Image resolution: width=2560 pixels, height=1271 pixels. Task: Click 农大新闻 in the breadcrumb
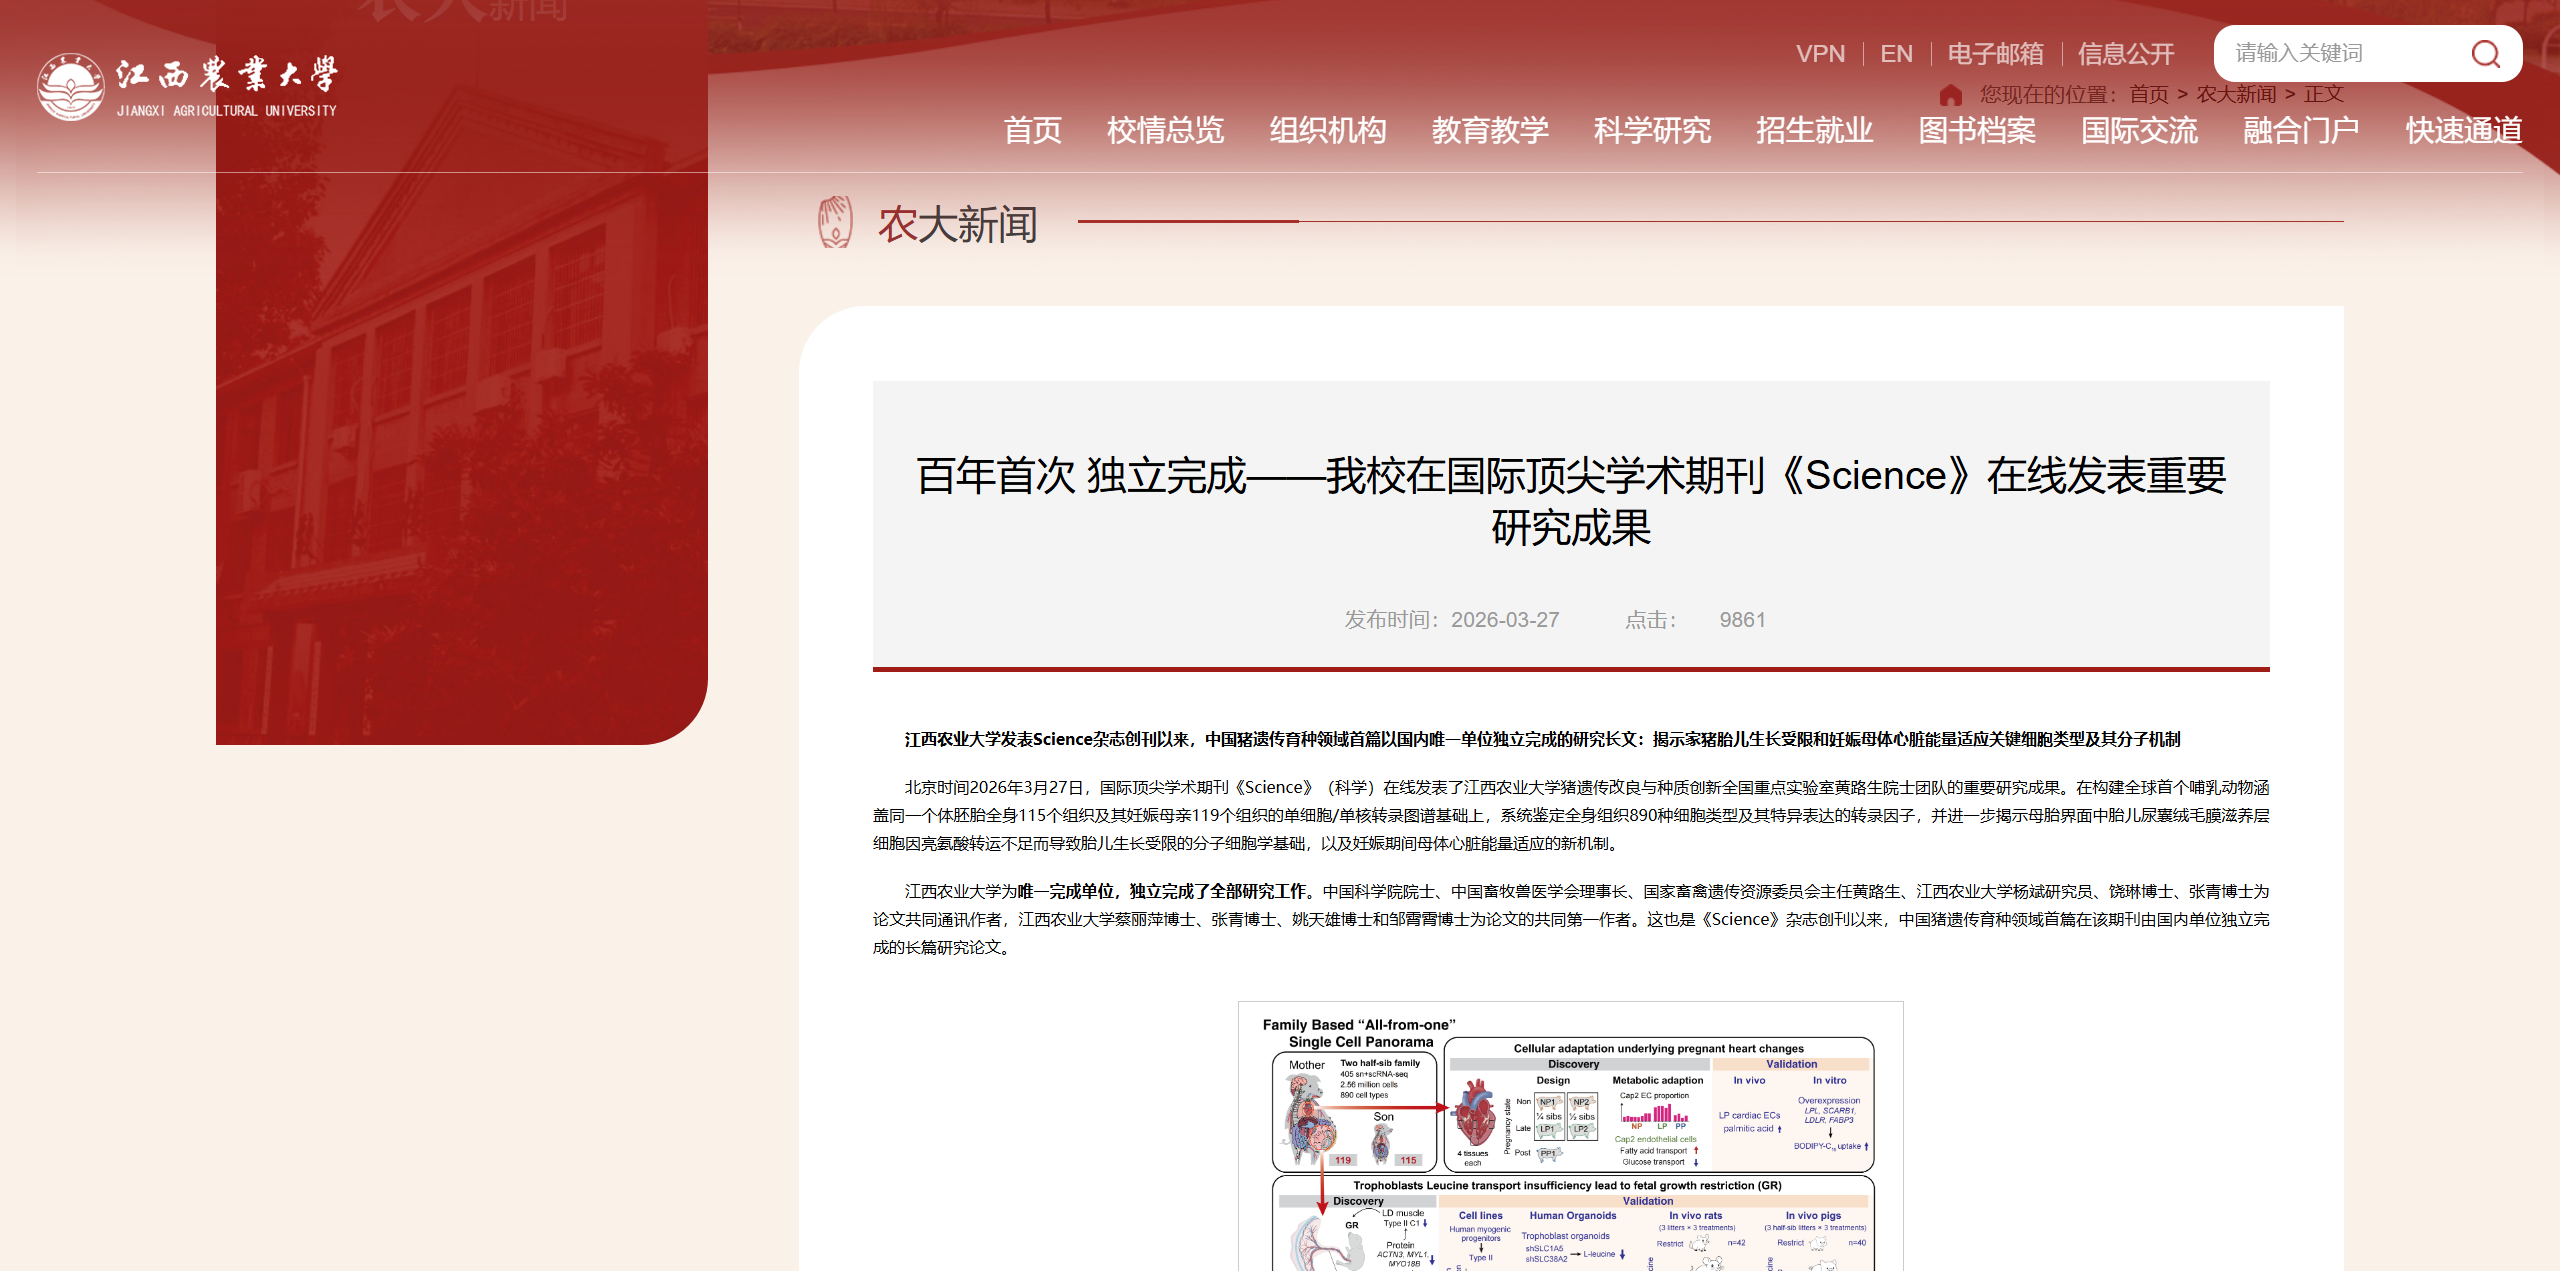point(2236,95)
